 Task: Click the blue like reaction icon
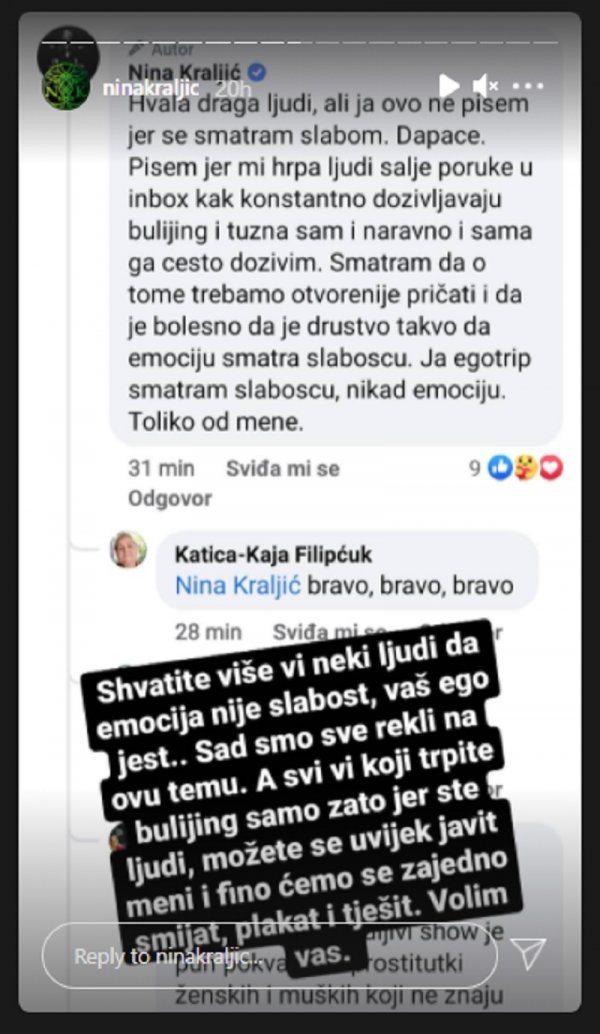click(500, 468)
